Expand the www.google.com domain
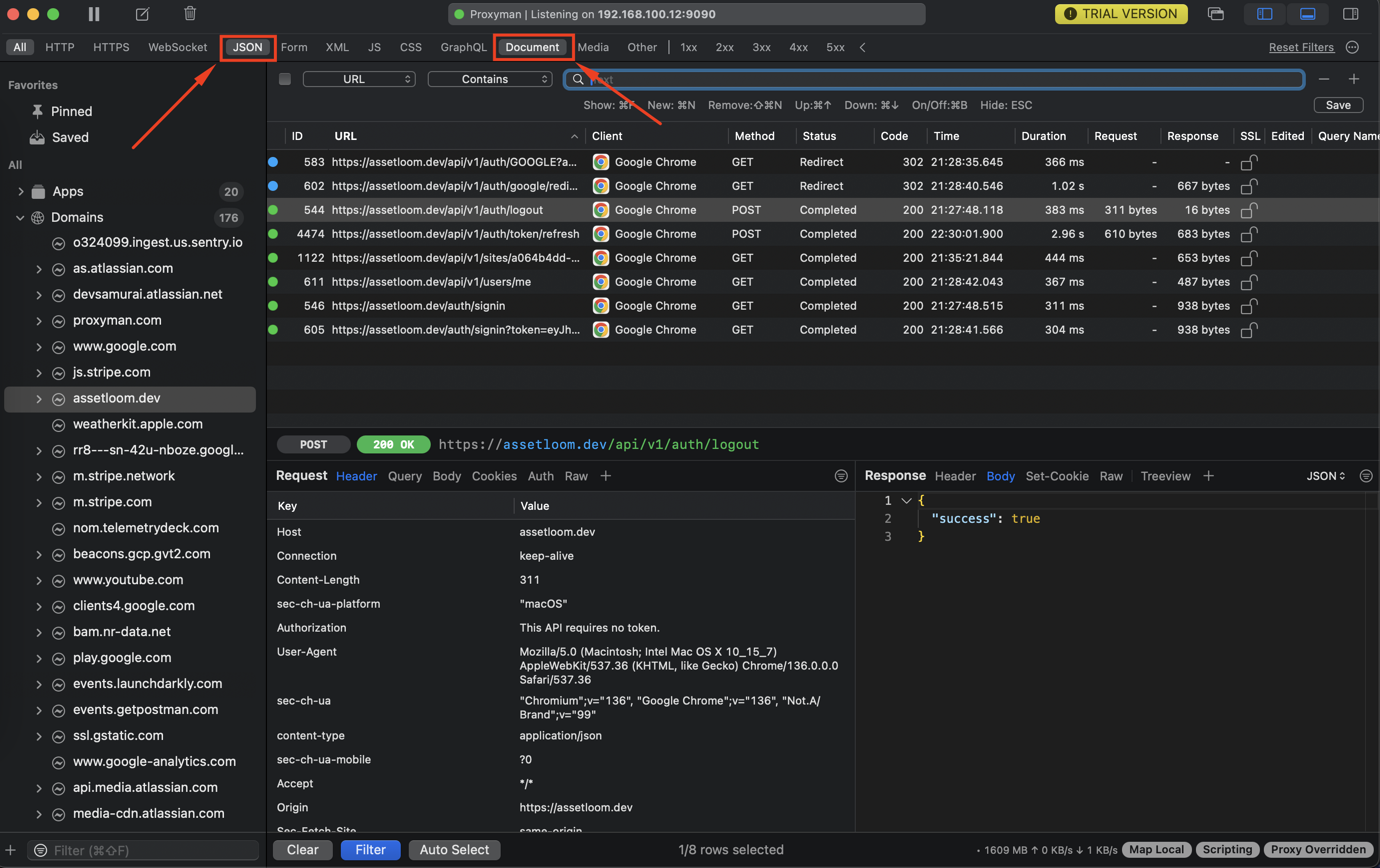Image resolution: width=1380 pixels, height=868 pixels. [x=38, y=347]
